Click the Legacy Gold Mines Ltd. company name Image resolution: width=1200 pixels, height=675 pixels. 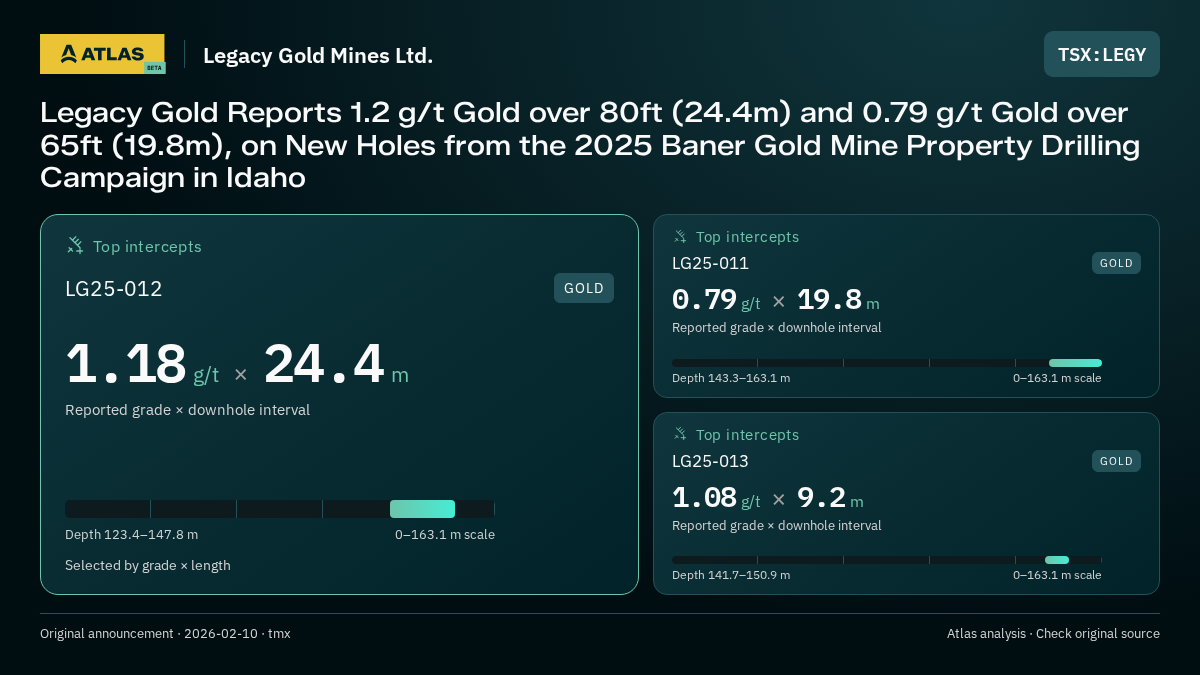pyautogui.click(x=318, y=55)
